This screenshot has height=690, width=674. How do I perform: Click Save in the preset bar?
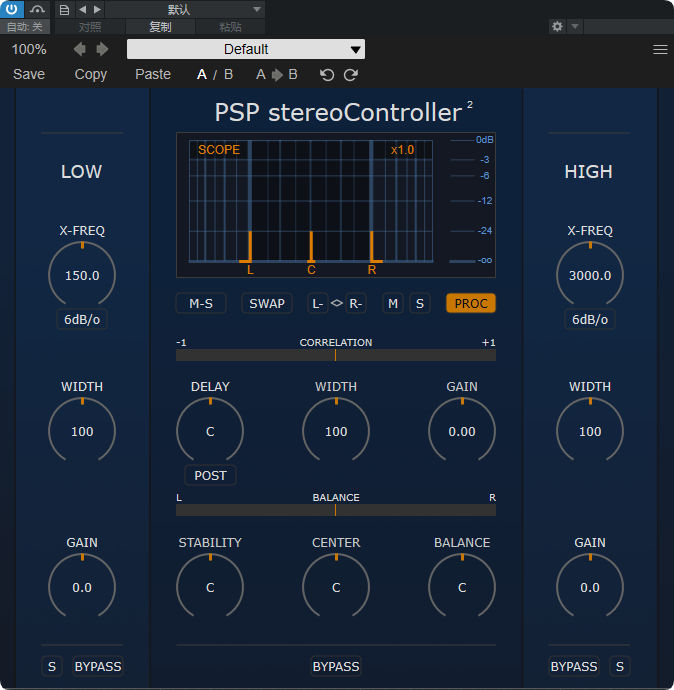click(29, 74)
